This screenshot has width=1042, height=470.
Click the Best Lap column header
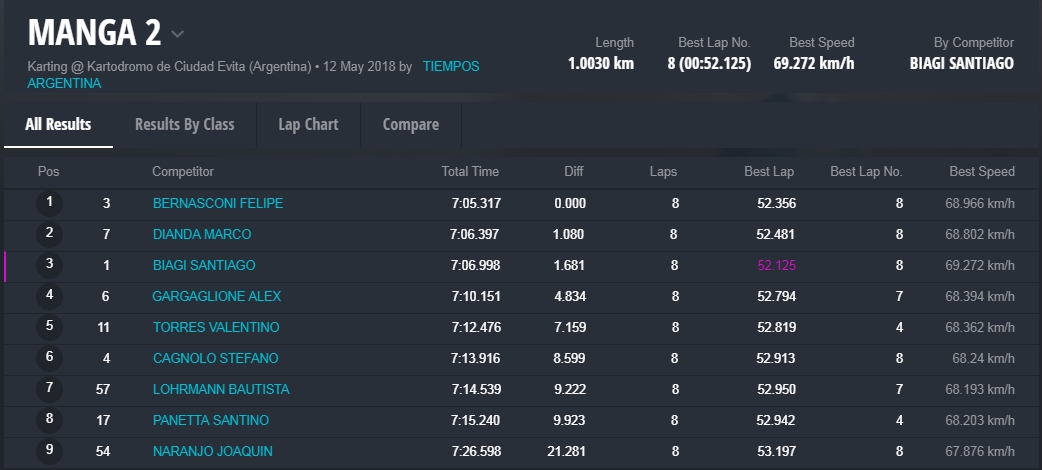coord(769,172)
